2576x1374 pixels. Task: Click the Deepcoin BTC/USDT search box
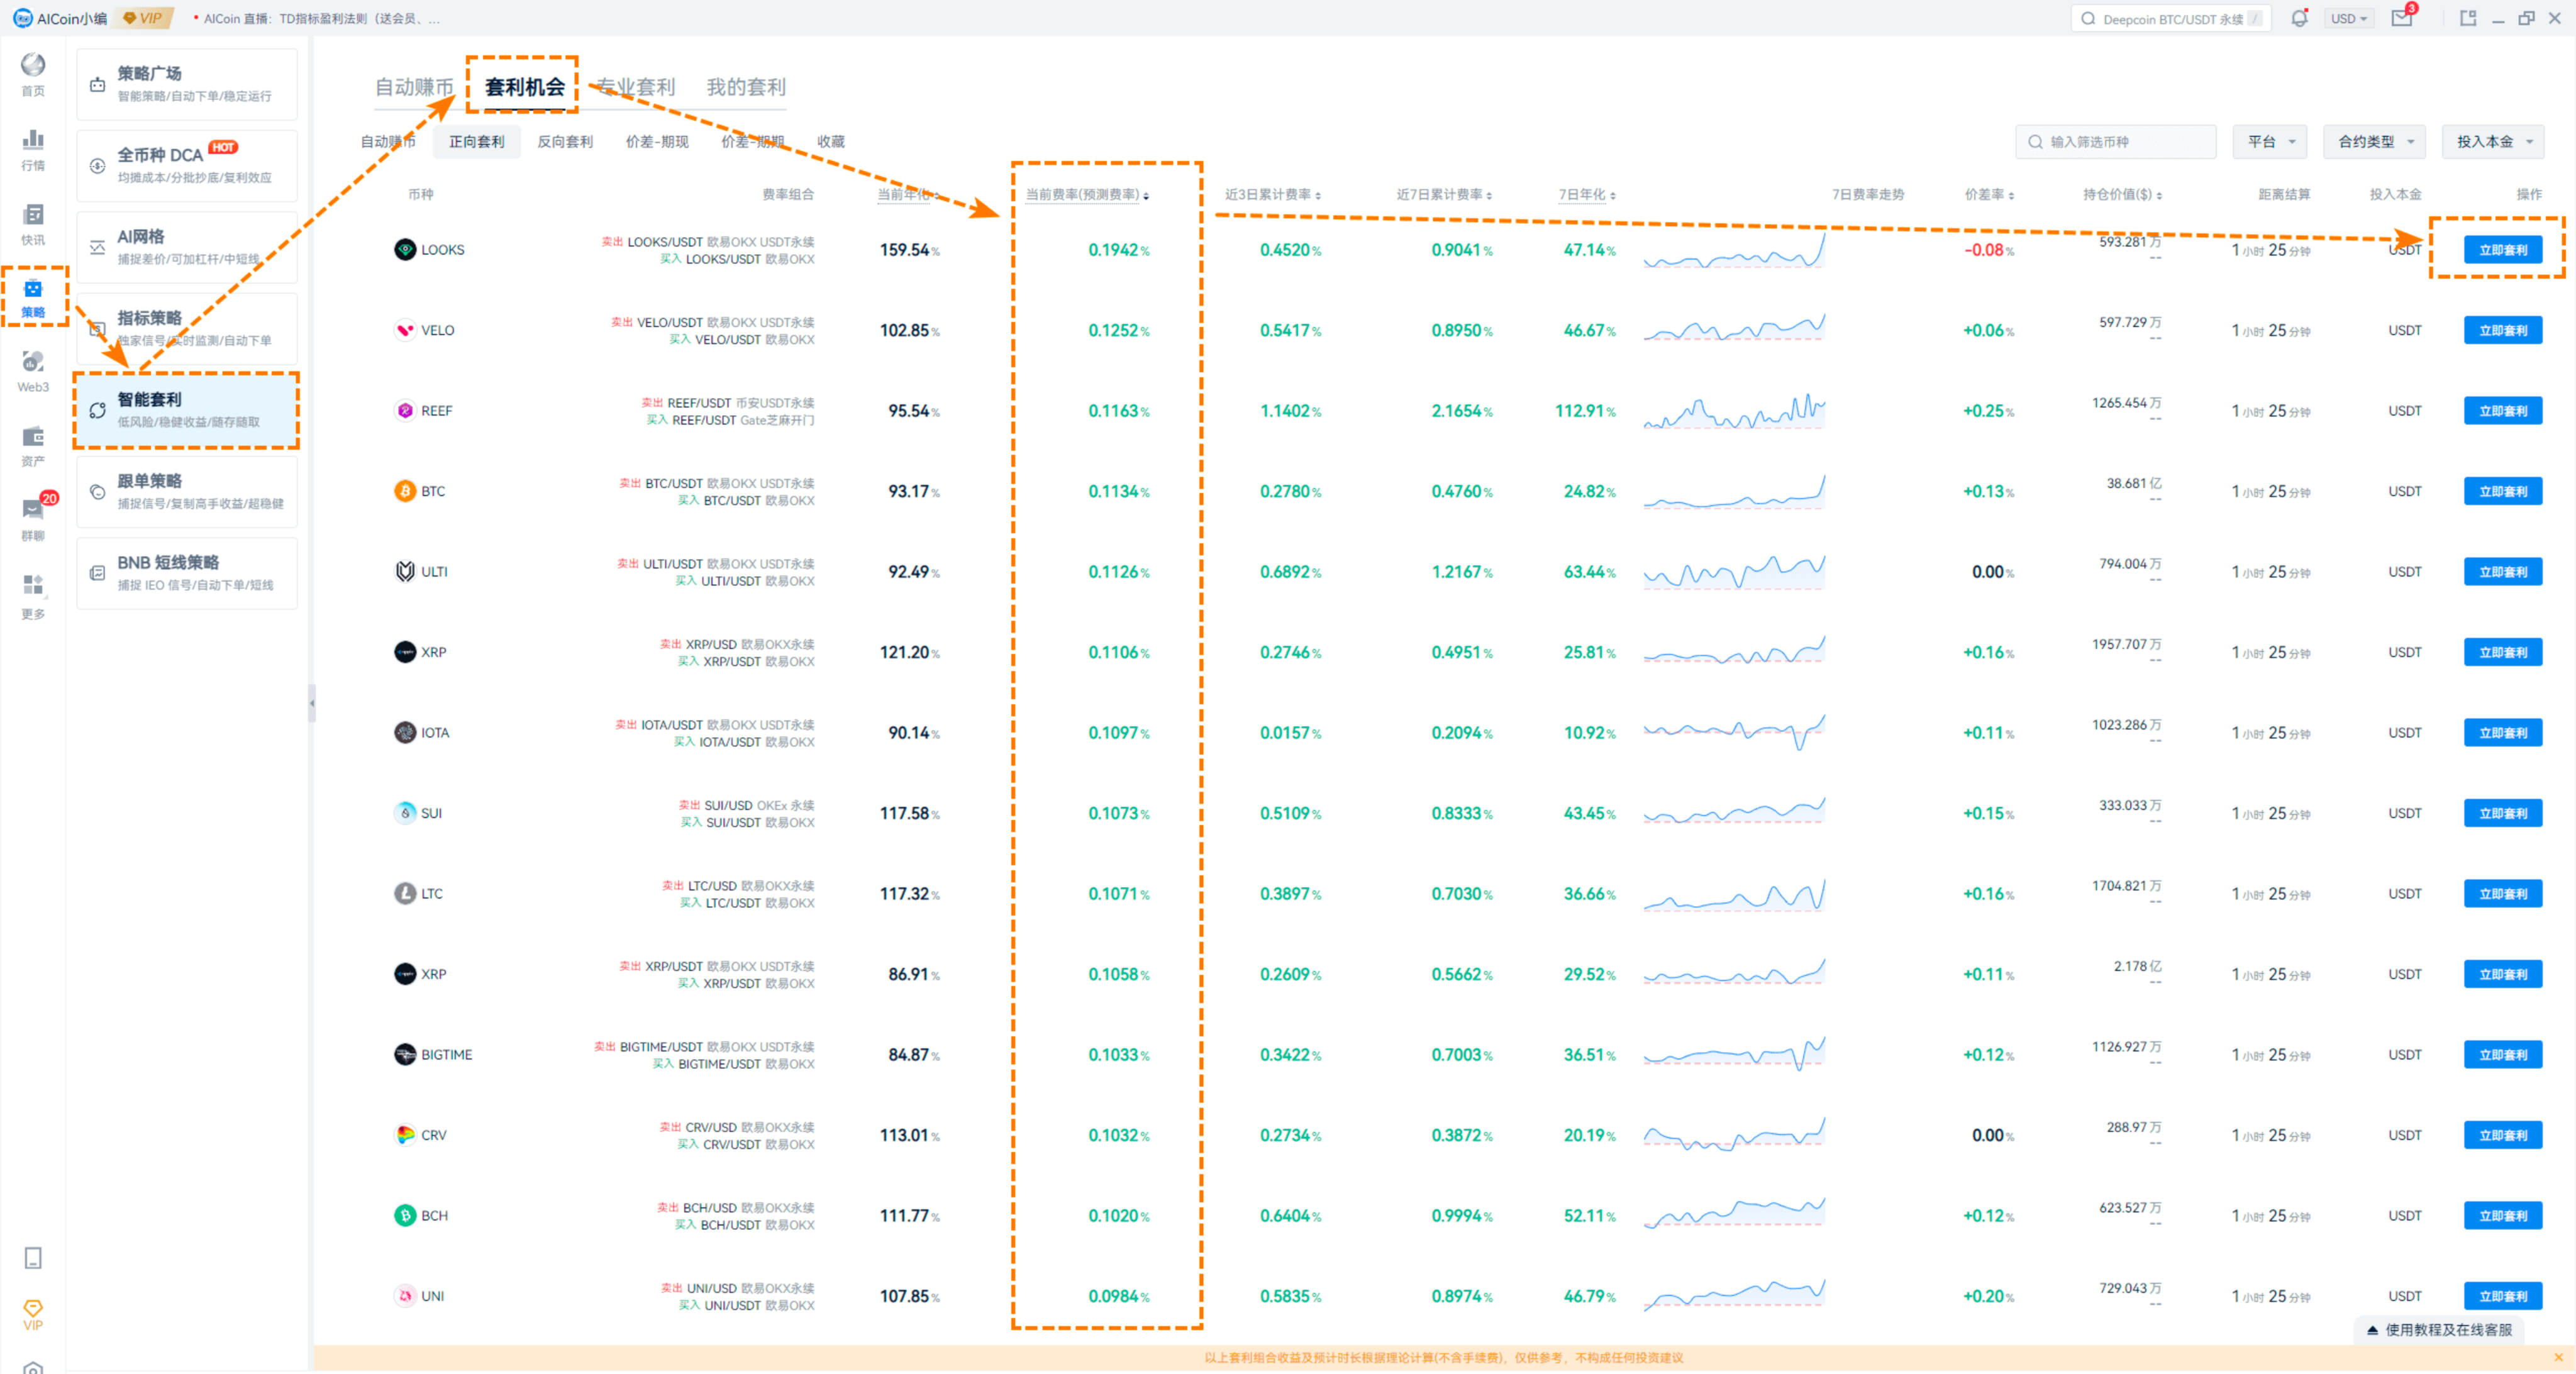[2170, 18]
